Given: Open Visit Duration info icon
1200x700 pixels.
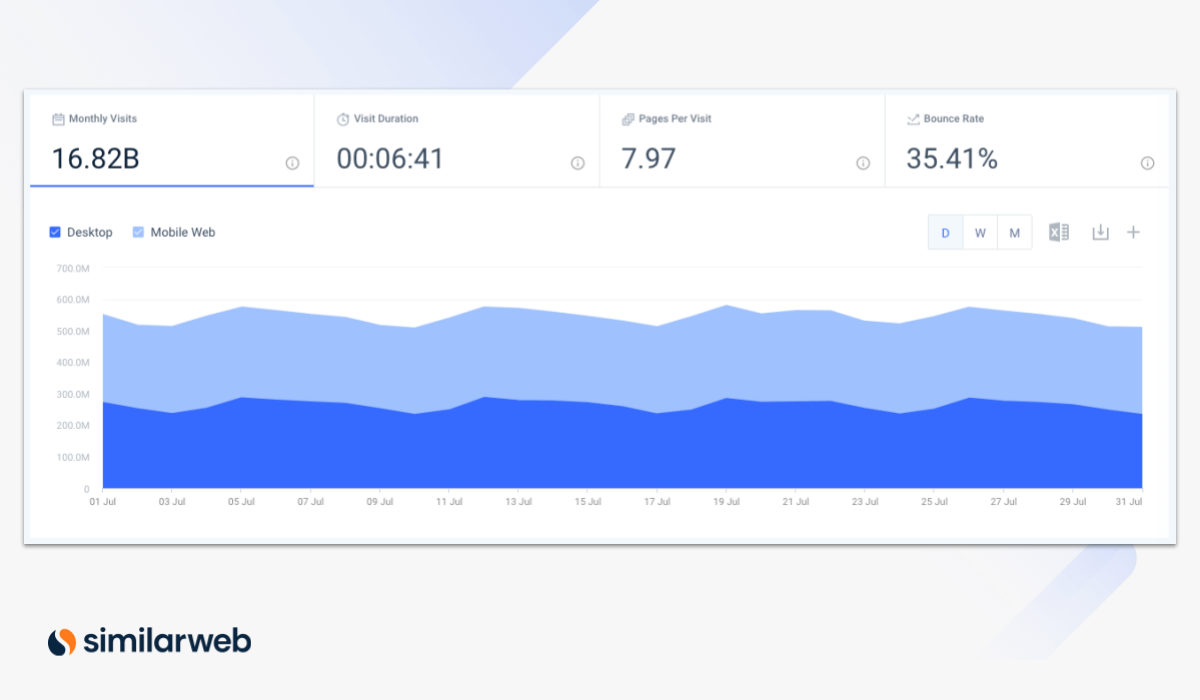Looking at the screenshot, I should (577, 163).
